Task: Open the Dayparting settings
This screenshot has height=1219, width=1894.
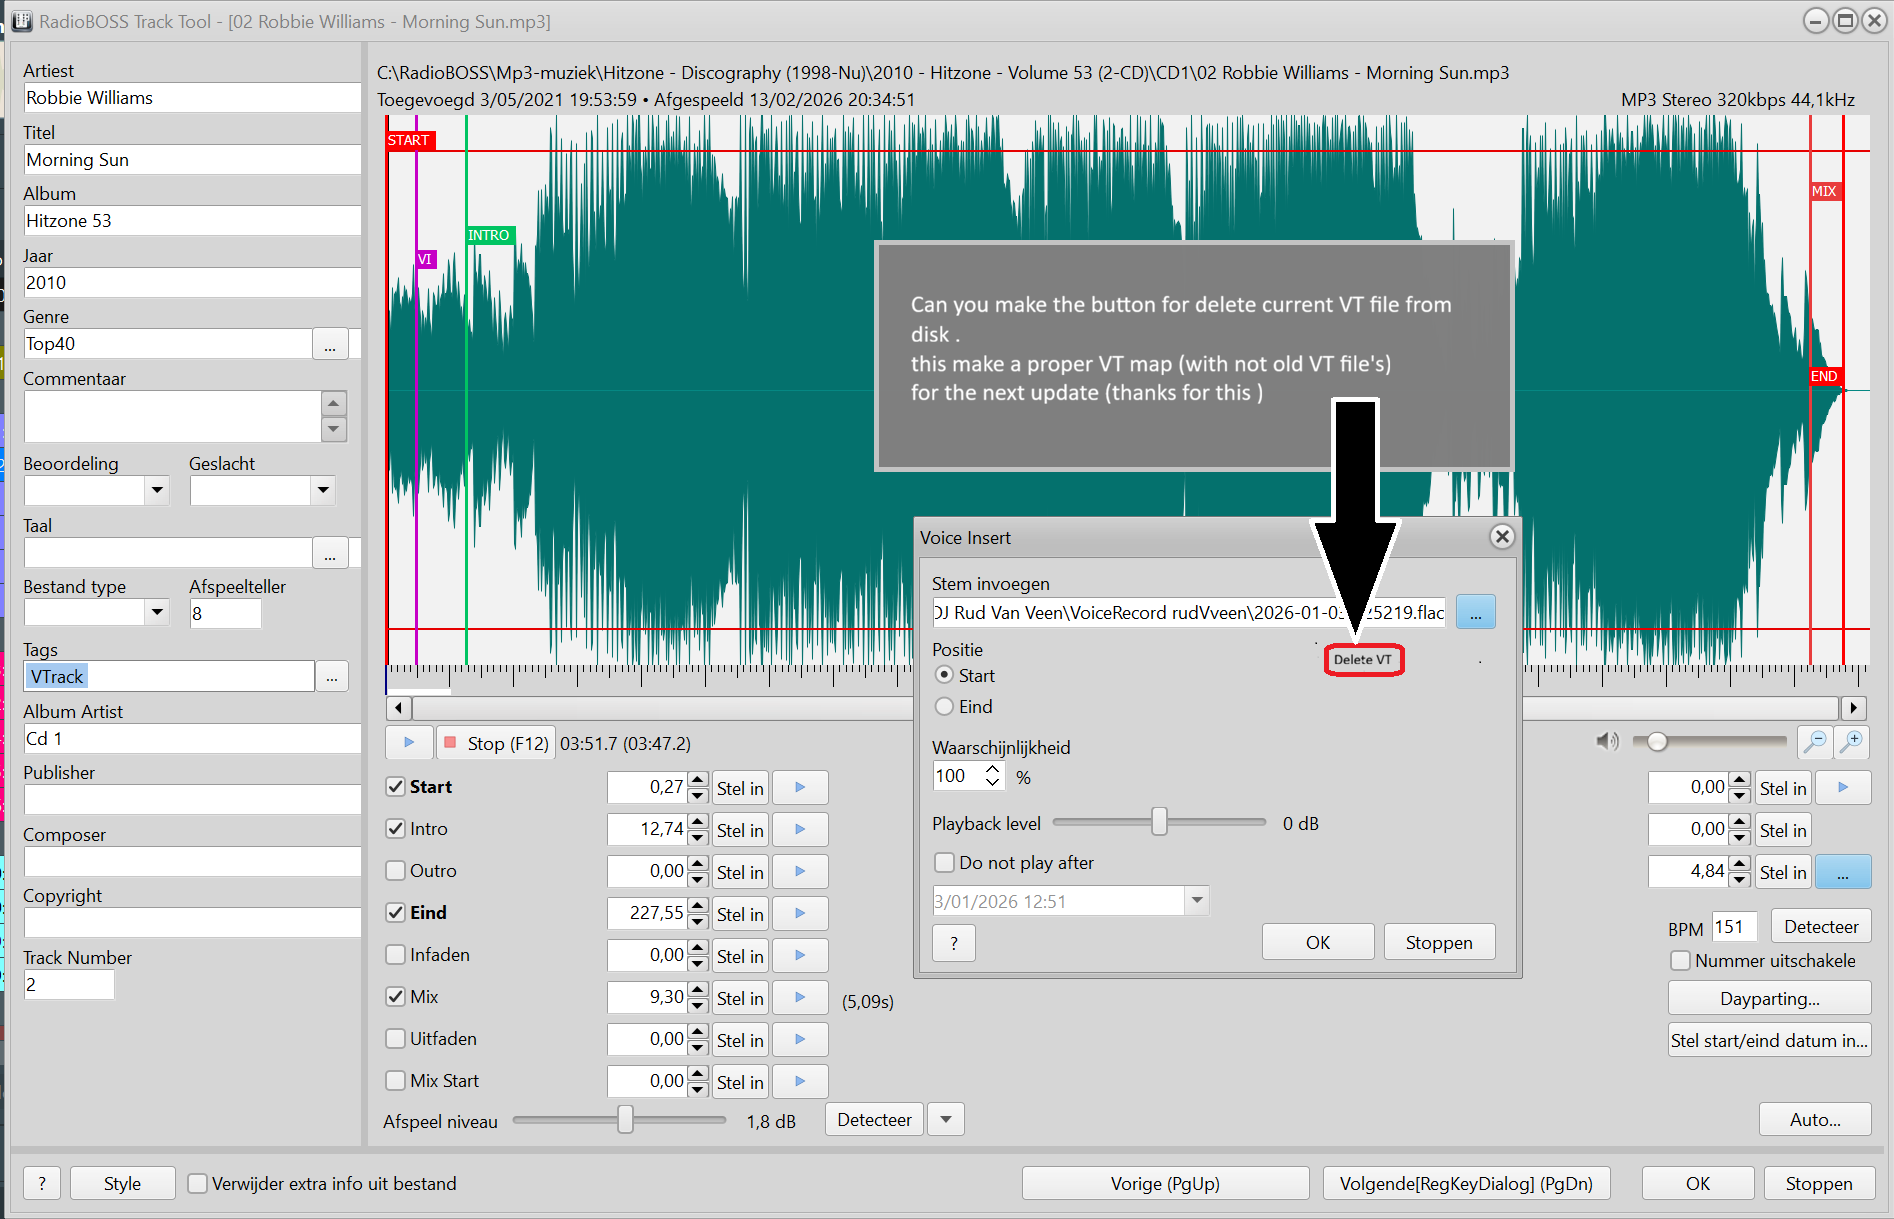Action: click(x=1769, y=999)
